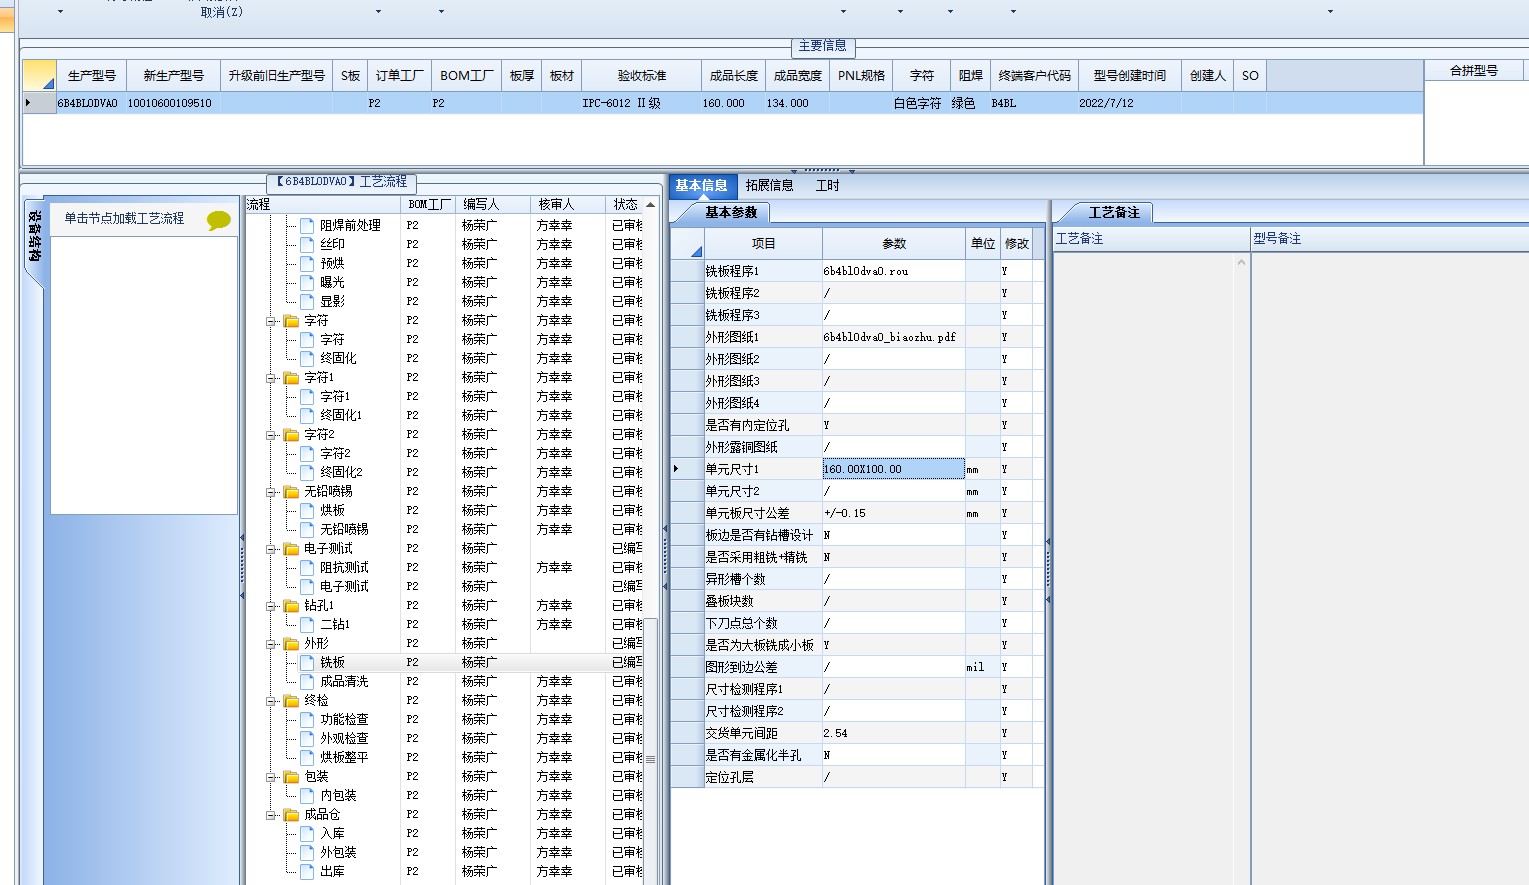Click the document icon beside 二钻1
Screen dimensions: 1529x885
(308, 625)
